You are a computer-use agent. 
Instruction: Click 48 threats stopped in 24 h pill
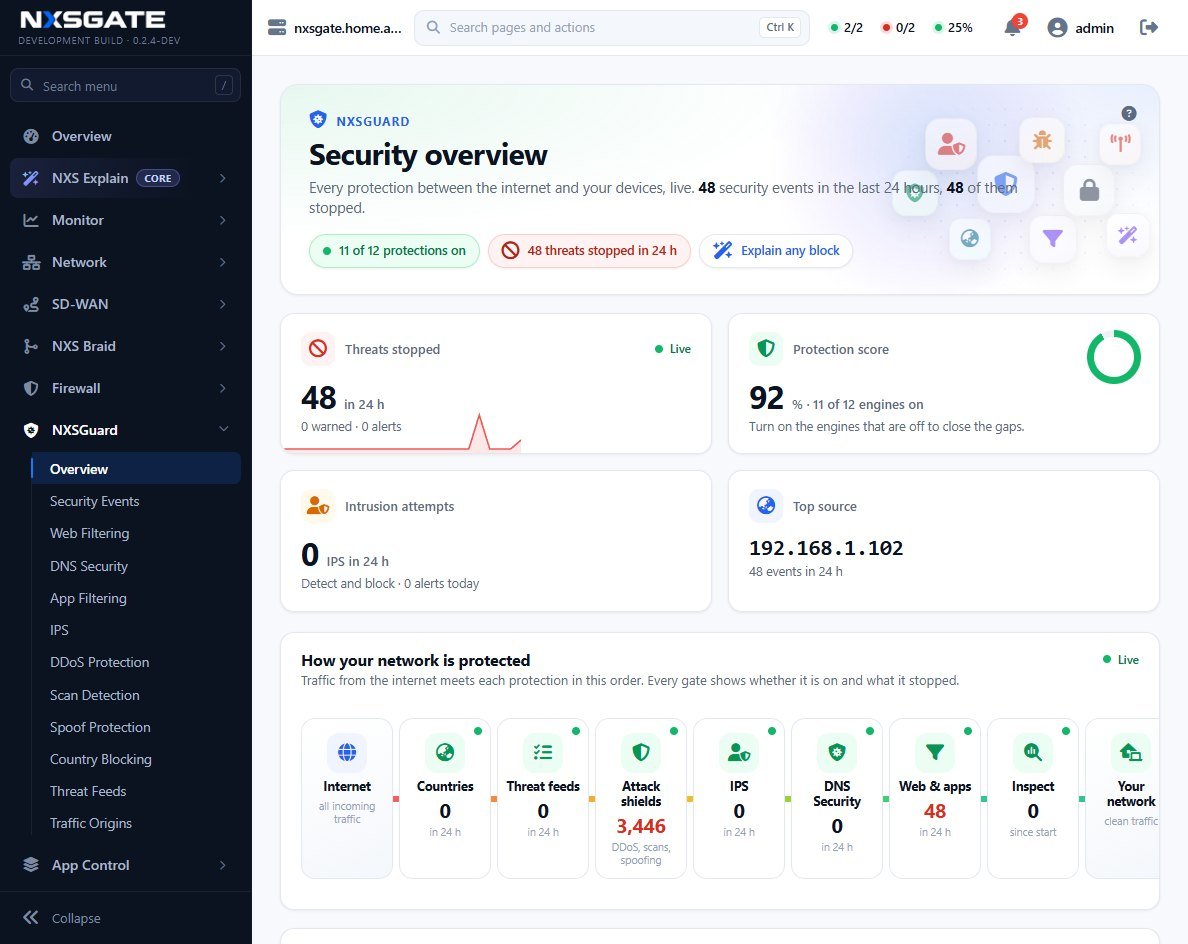pyautogui.click(x=589, y=251)
